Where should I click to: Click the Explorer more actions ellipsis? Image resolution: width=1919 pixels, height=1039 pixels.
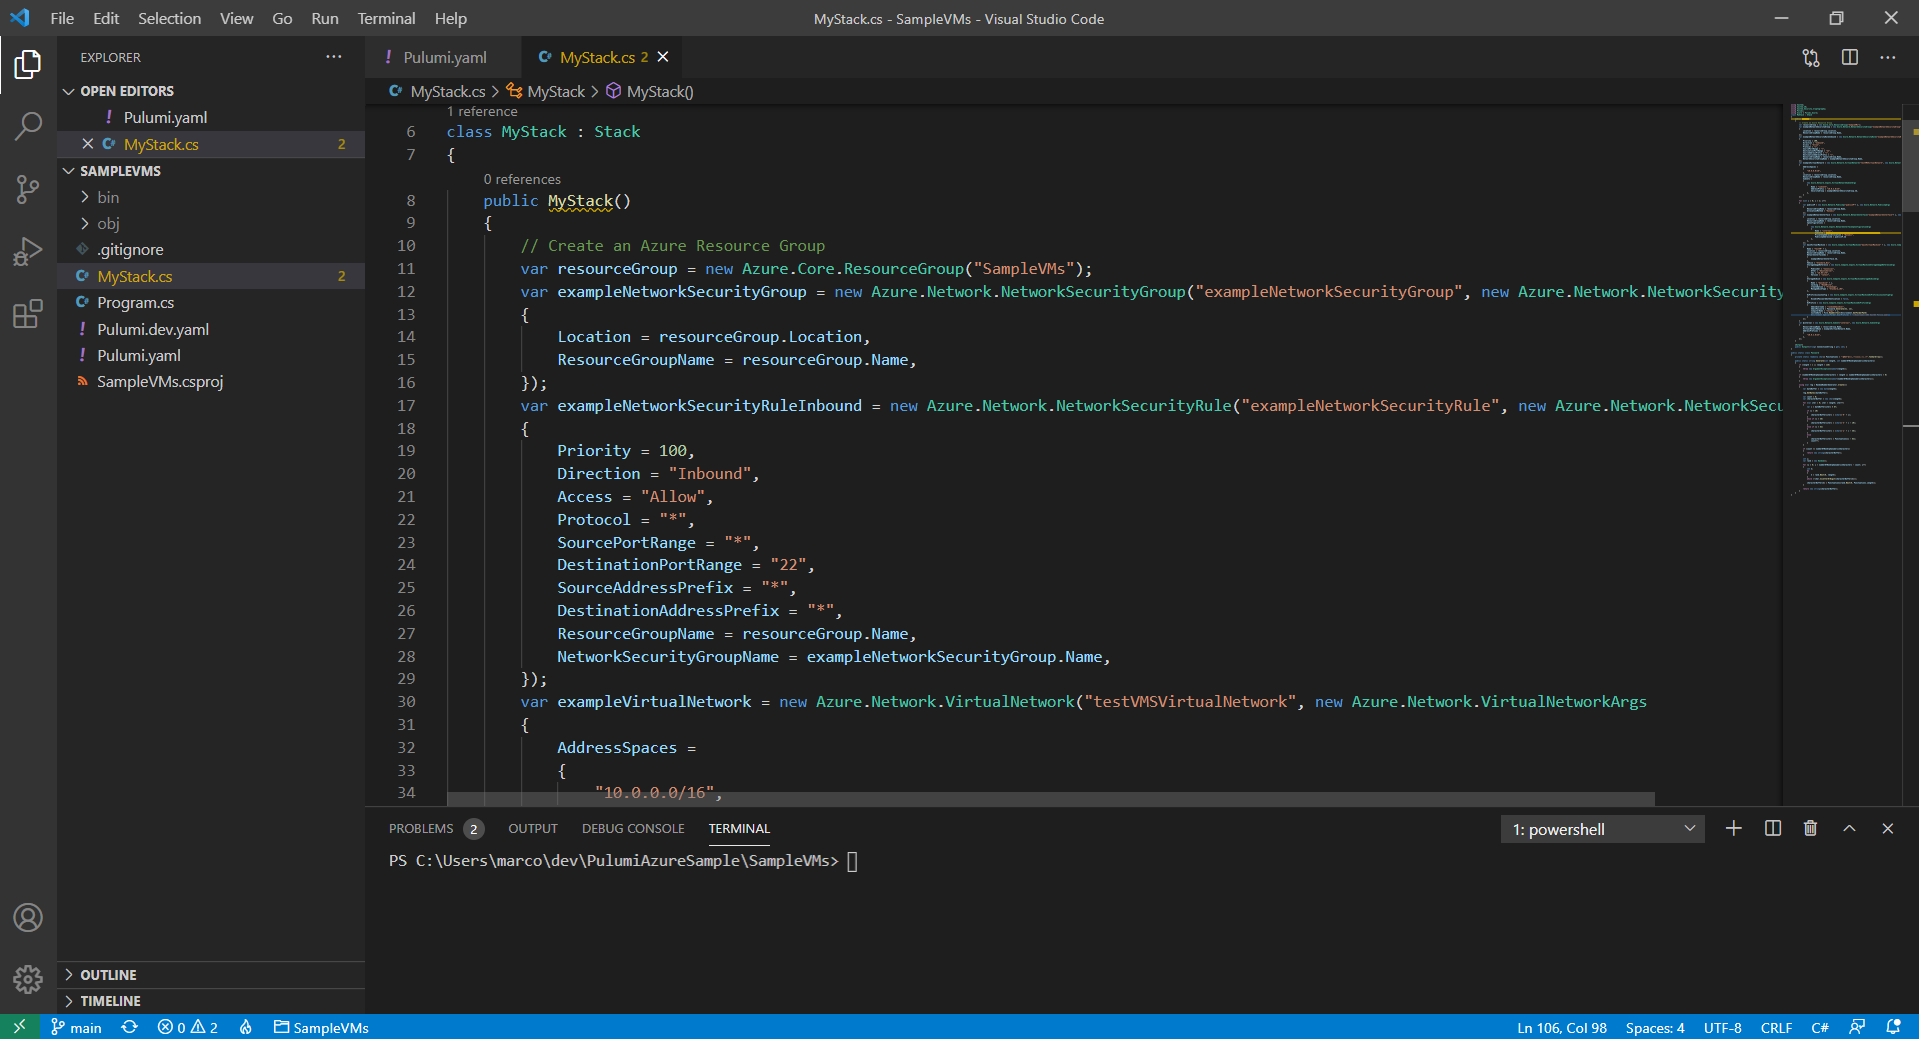[x=334, y=57]
